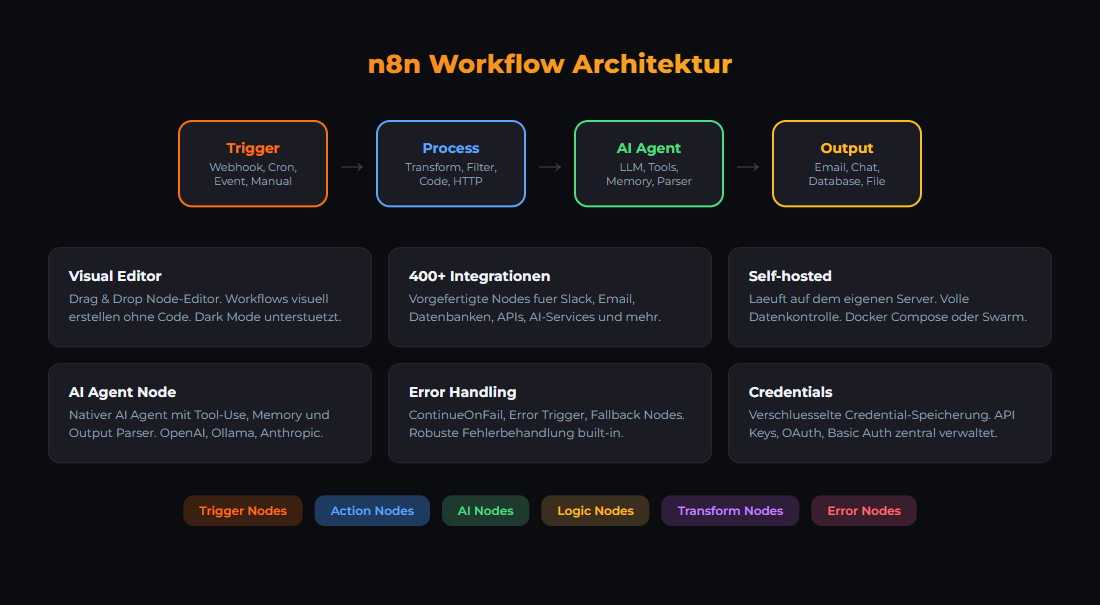Pick the Logic Nodes tag

[595, 511]
